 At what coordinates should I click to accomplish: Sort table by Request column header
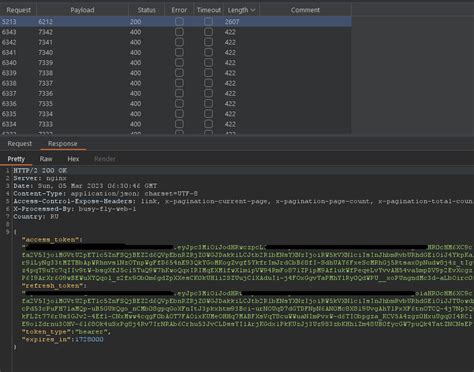pyautogui.click(x=18, y=10)
